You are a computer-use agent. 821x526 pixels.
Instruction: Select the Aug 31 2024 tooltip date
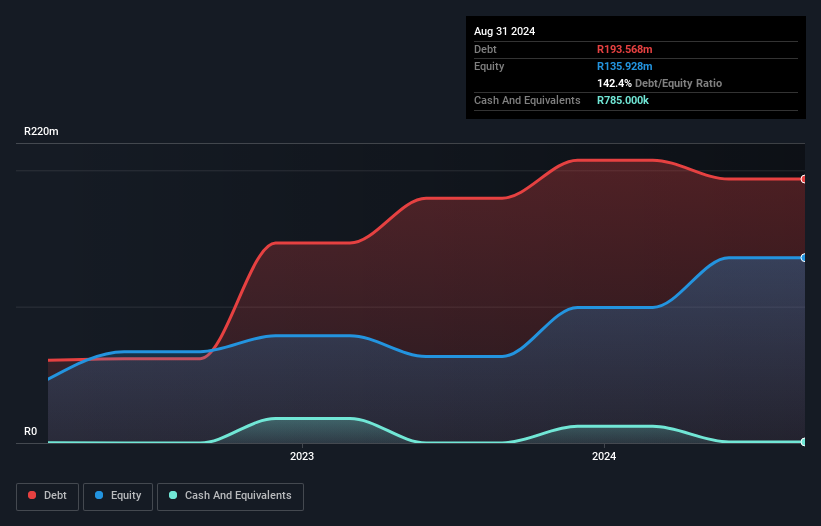click(504, 31)
